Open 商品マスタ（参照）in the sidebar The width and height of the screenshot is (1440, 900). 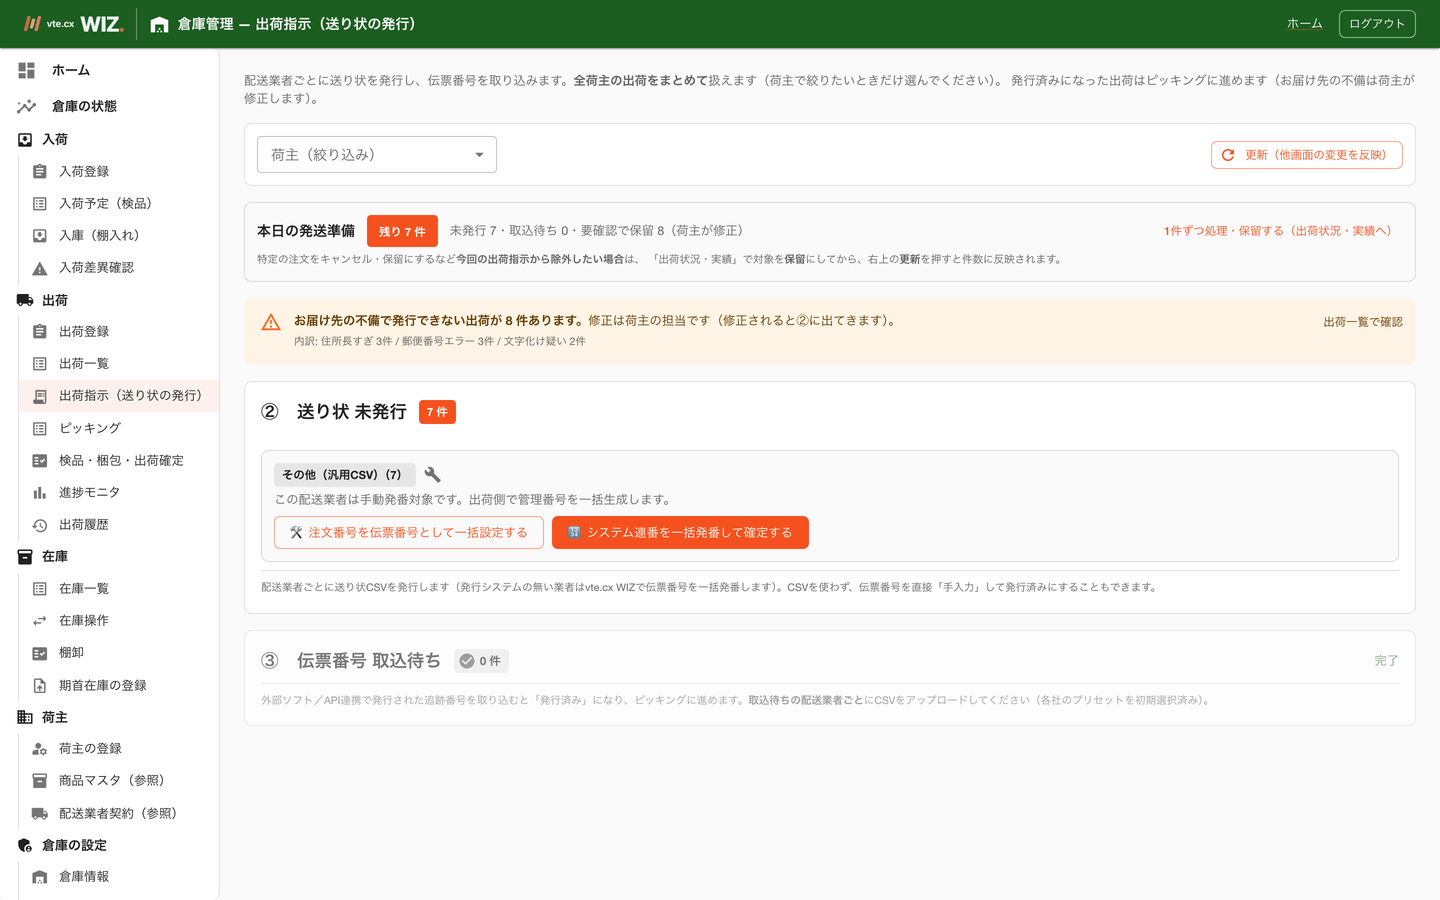(119, 781)
